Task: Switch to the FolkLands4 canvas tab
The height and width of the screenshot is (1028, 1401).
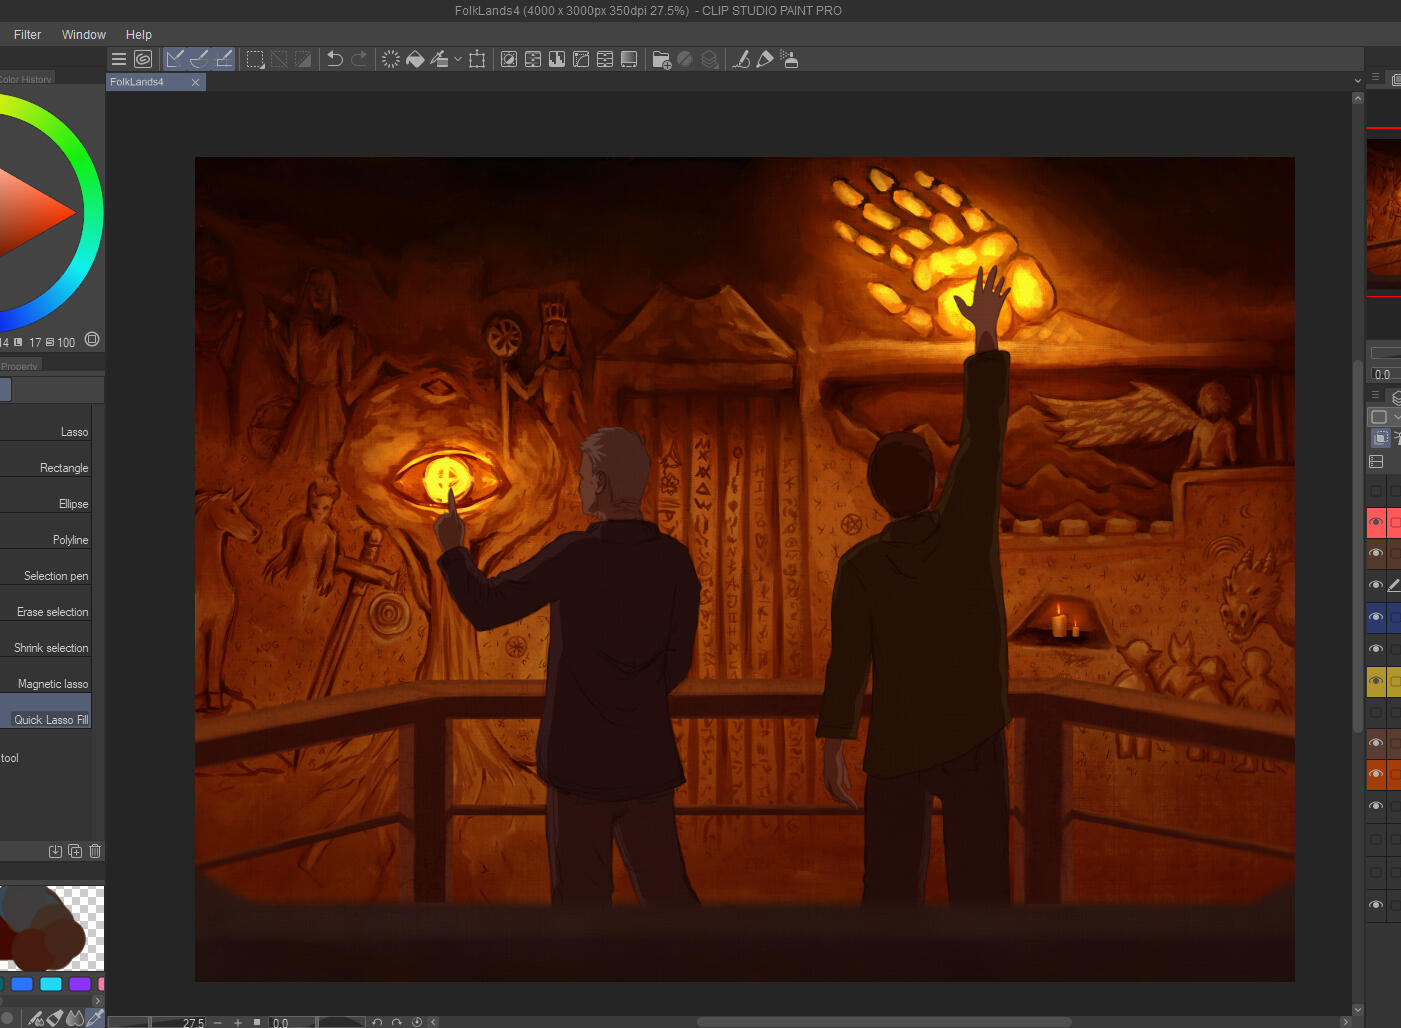Action: pyautogui.click(x=137, y=82)
